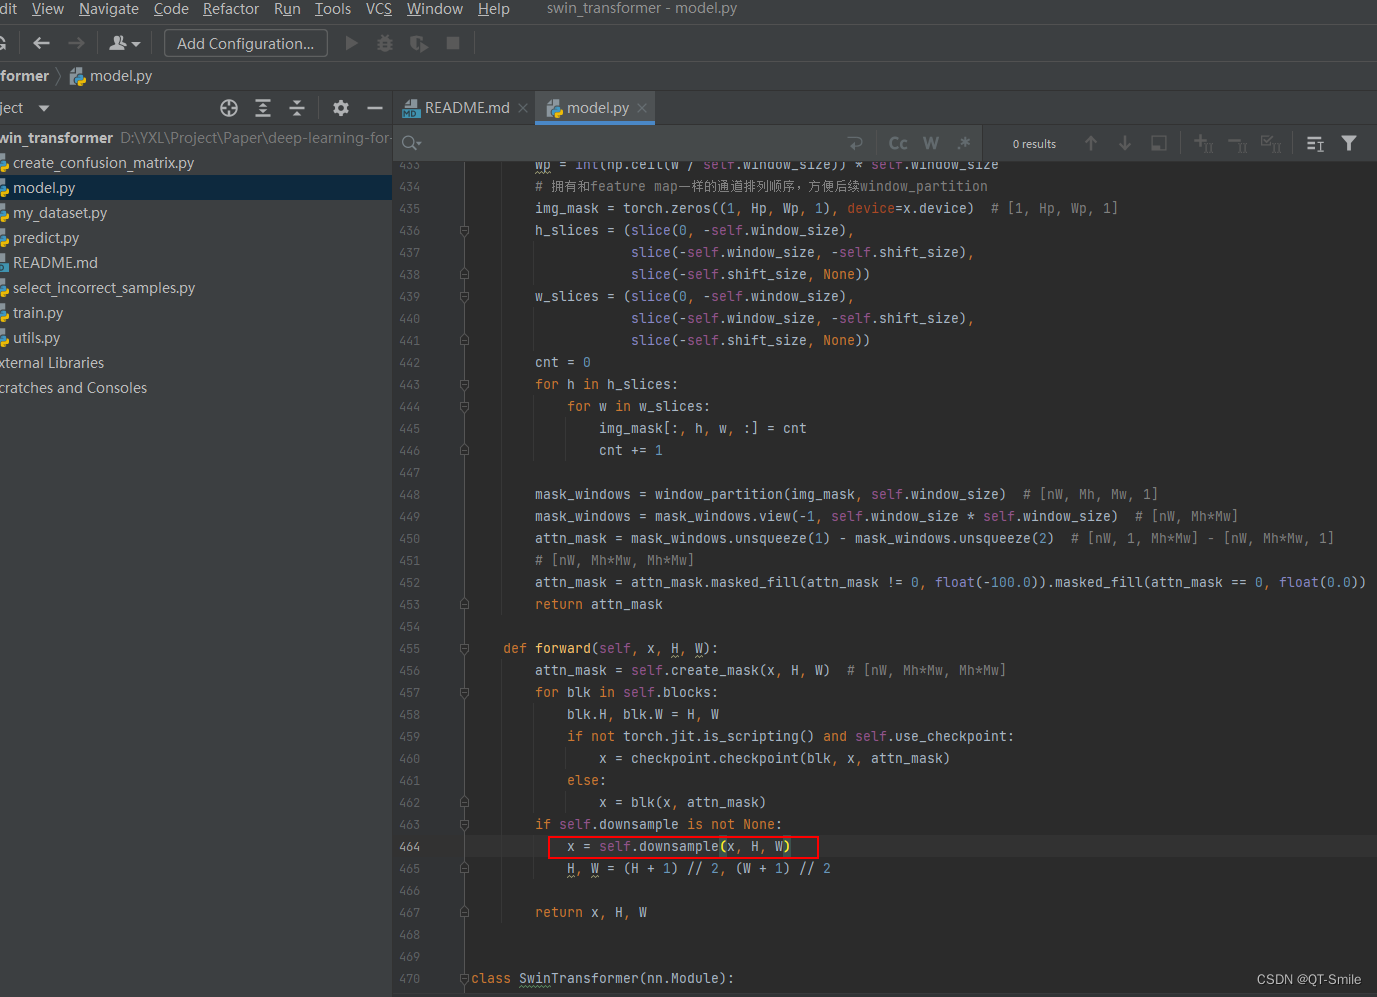Collapse for w loop fold at line 444
The width and height of the screenshot is (1377, 997).
tap(464, 406)
